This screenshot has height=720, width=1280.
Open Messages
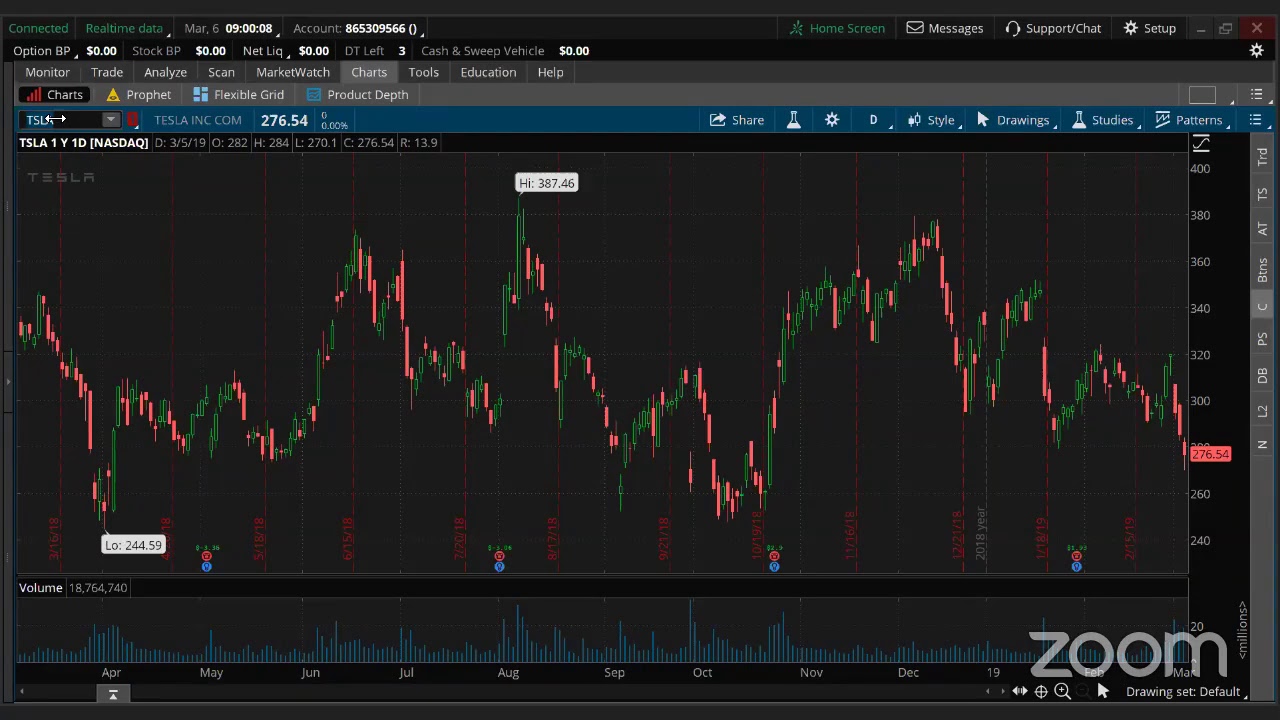[945, 28]
